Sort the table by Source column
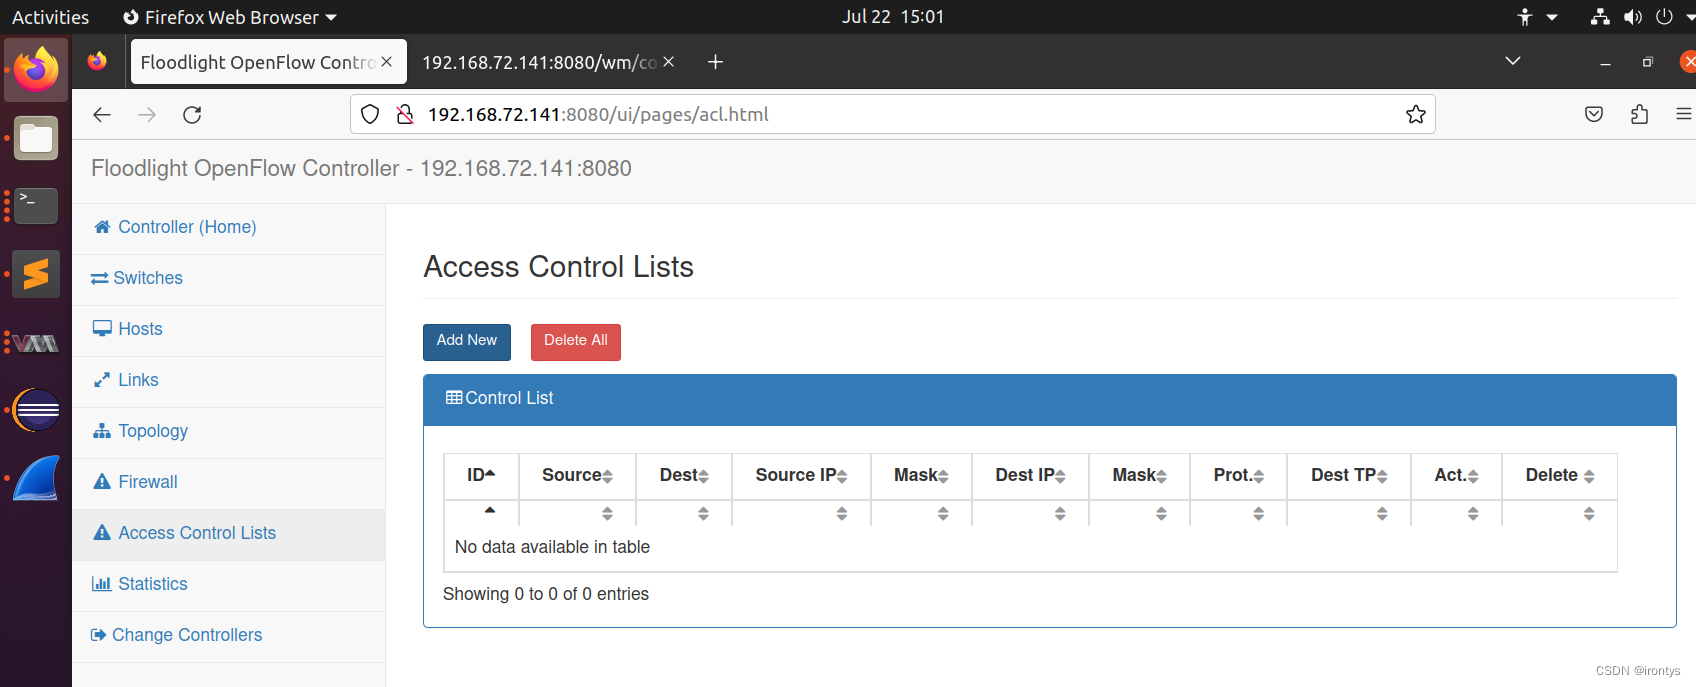 coord(577,476)
